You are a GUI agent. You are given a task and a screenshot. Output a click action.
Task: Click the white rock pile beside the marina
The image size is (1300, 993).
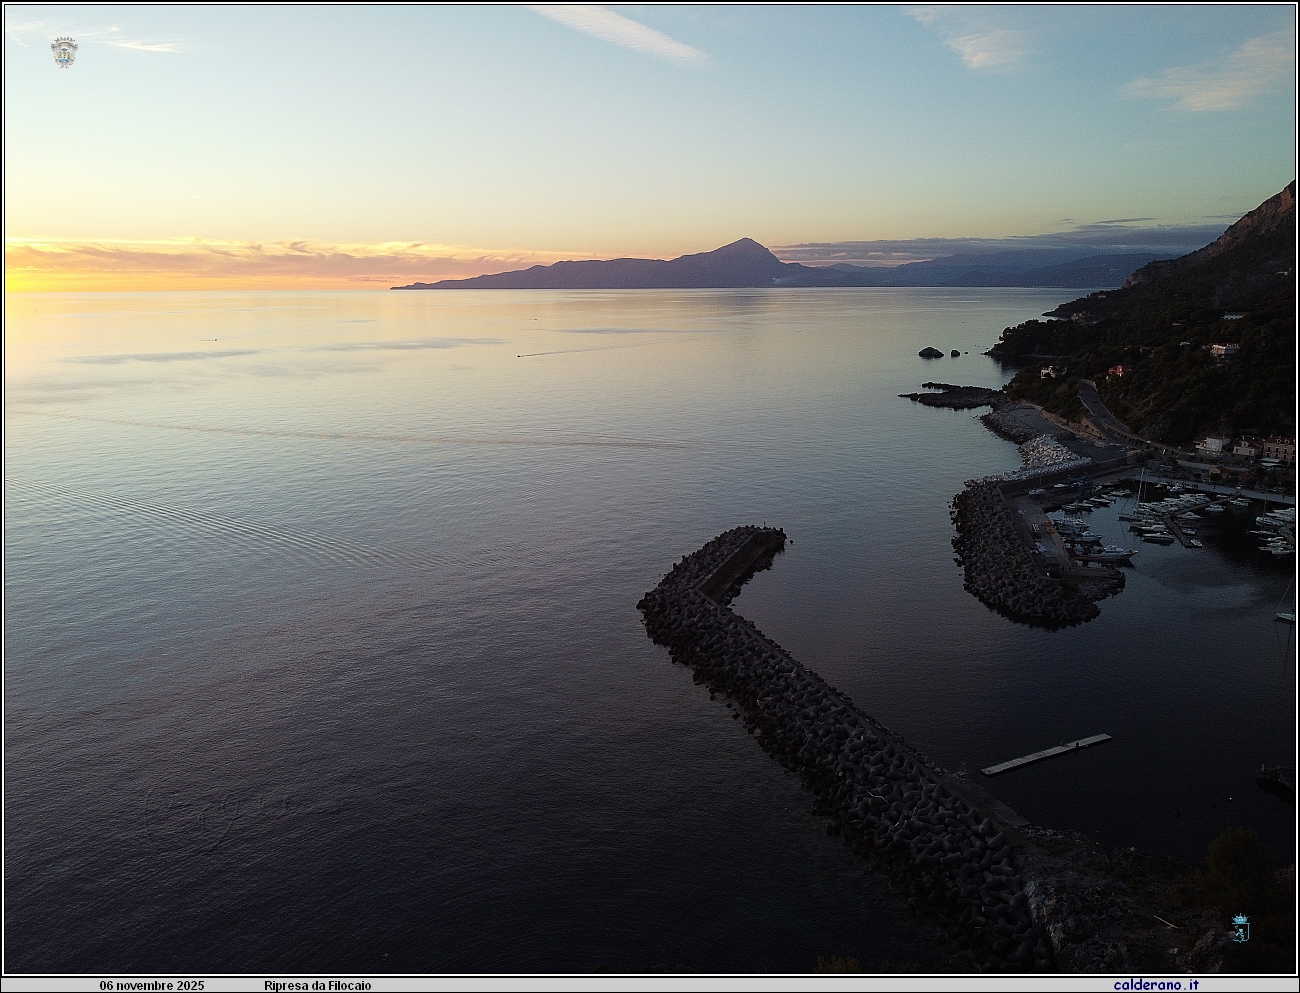[1048, 453]
